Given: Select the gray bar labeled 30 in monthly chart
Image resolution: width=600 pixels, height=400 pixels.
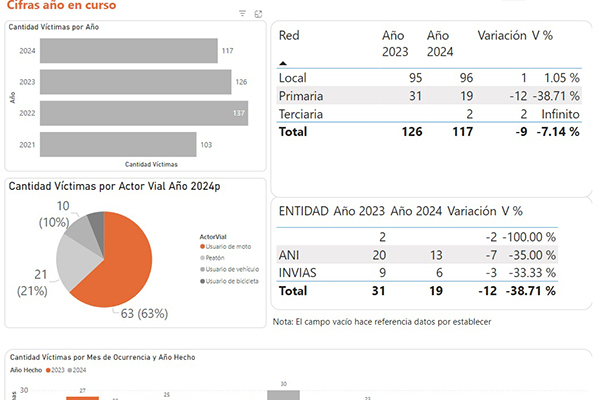Looking at the screenshot, I should click(x=283, y=395).
